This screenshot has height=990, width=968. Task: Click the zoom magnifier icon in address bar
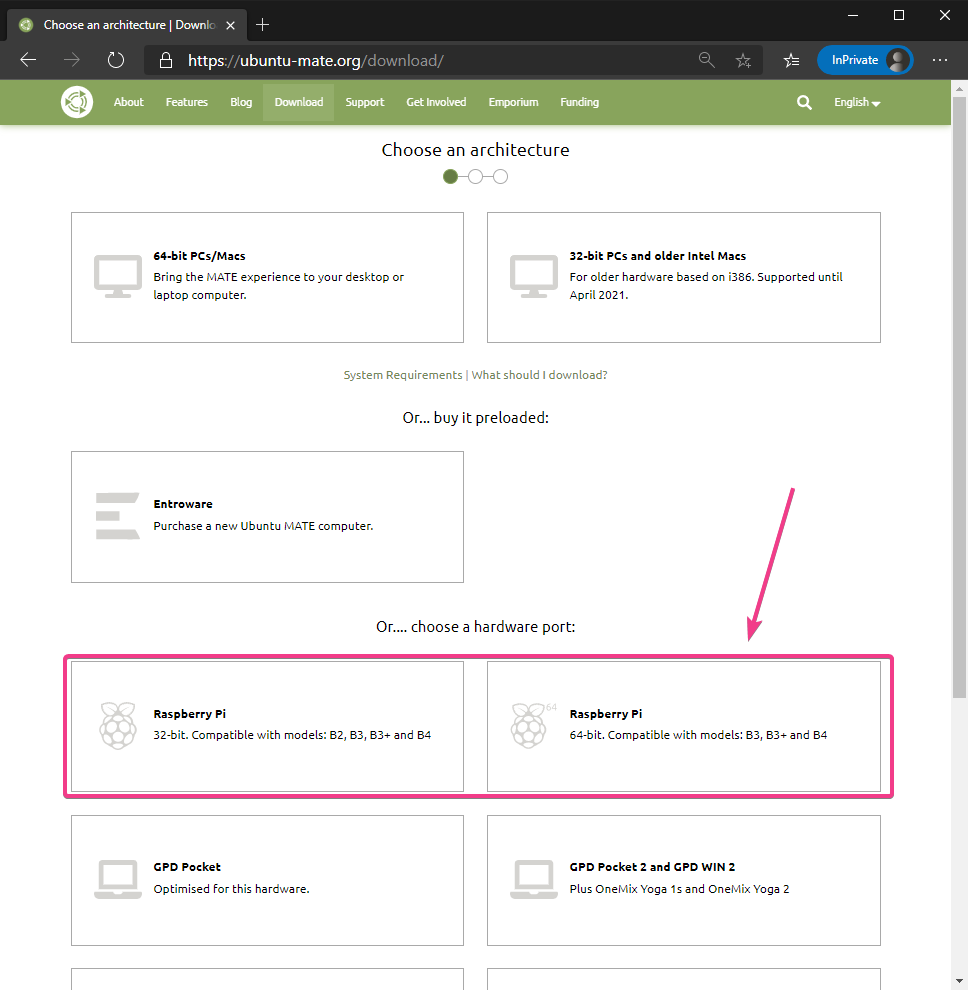point(707,61)
